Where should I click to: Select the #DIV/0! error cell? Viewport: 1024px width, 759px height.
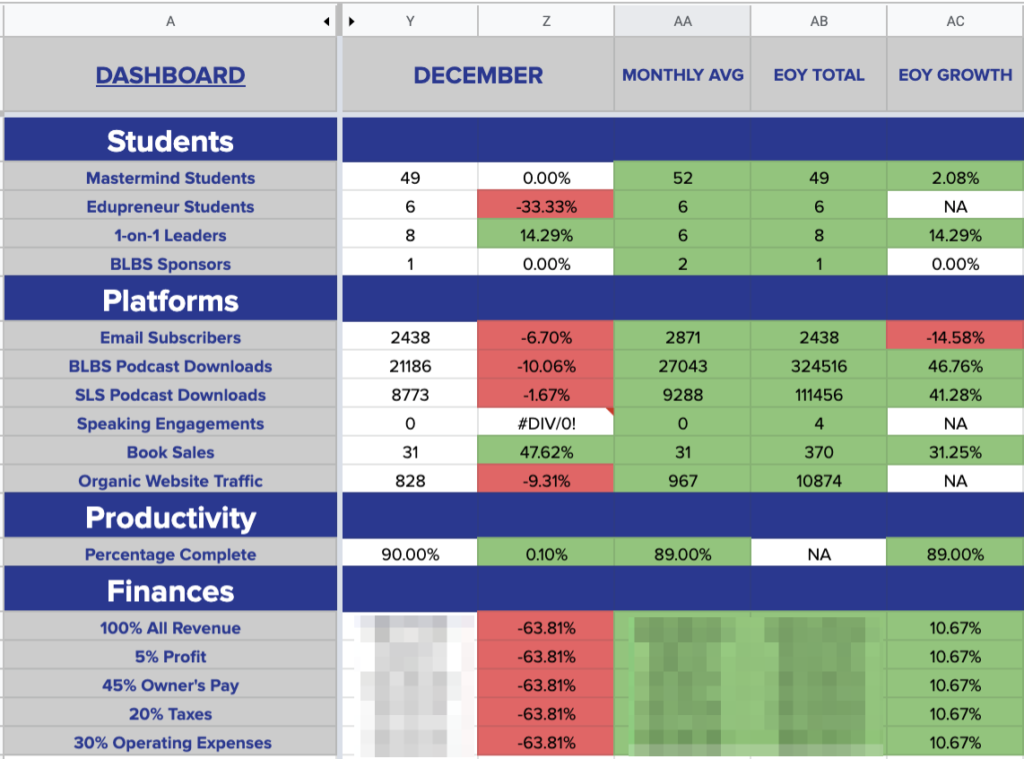(546, 423)
